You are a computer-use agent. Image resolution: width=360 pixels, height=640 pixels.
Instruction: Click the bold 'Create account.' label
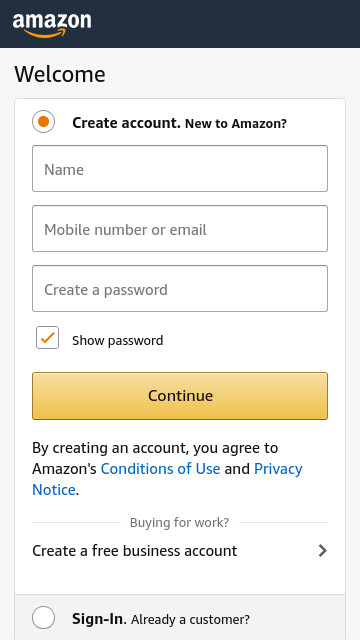(x=127, y=123)
